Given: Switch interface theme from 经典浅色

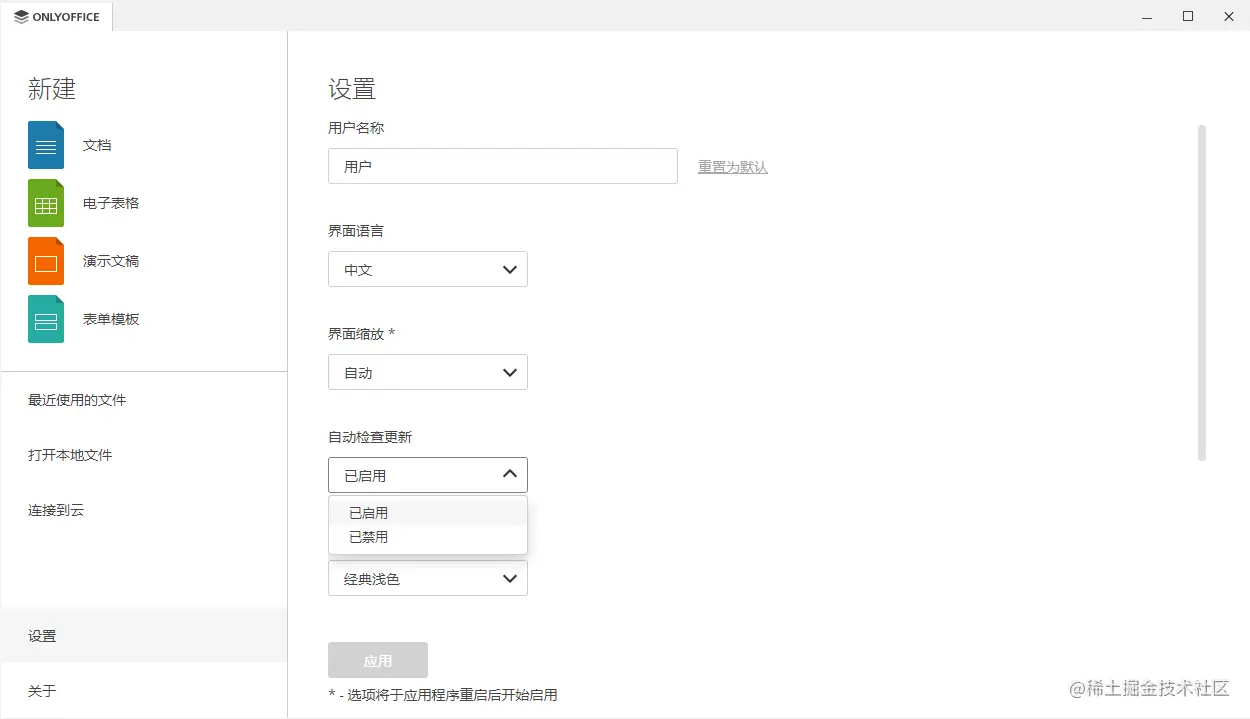Looking at the screenshot, I should pos(427,578).
